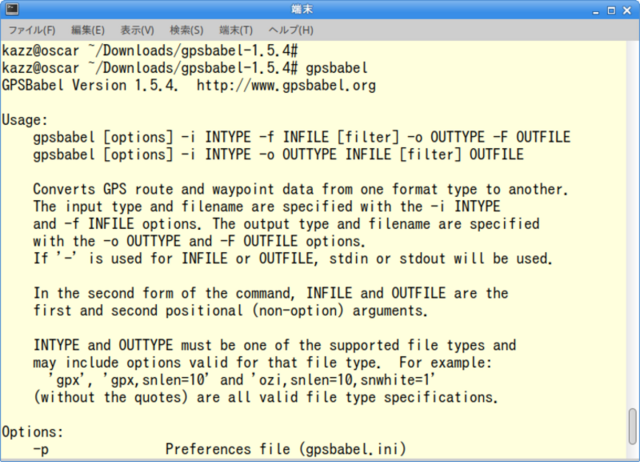Viewport: 640px width, 462px height.
Task: Click the 'Options:' heading text
Action: pyautogui.click(x=33, y=432)
